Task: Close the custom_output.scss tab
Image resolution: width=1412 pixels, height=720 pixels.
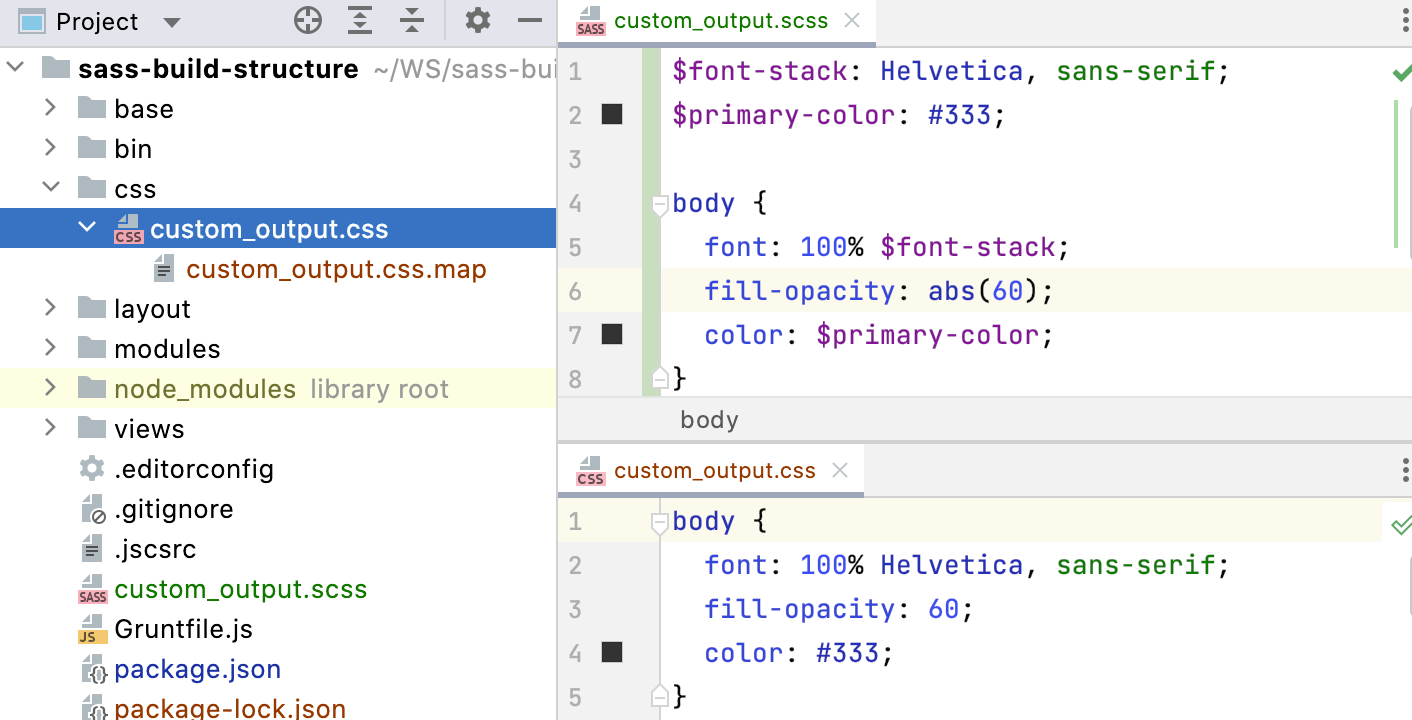Action: coord(853,21)
